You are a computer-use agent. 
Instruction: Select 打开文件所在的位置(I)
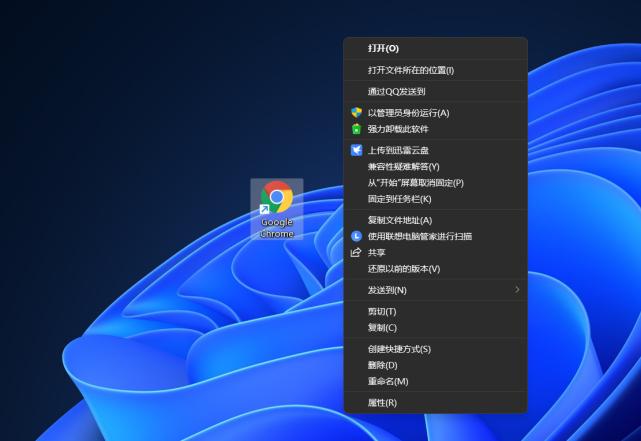pos(436,70)
